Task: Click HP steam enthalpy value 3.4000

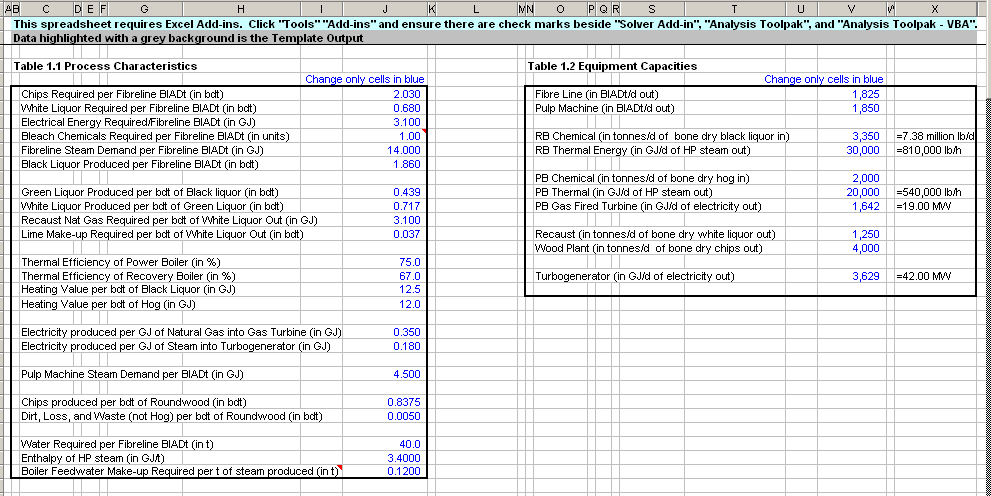Action: coord(404,458)
